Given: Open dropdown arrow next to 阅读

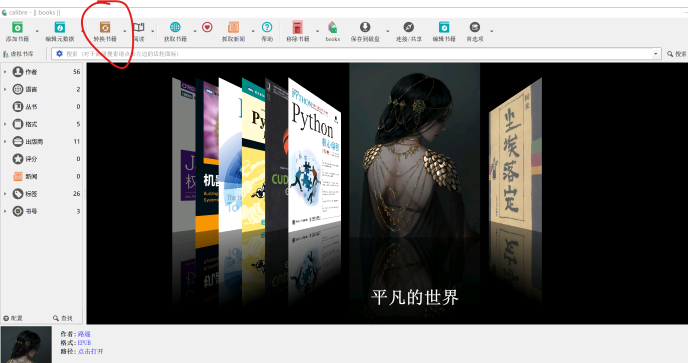Looking at the screenshot, I should click(153, 31).
